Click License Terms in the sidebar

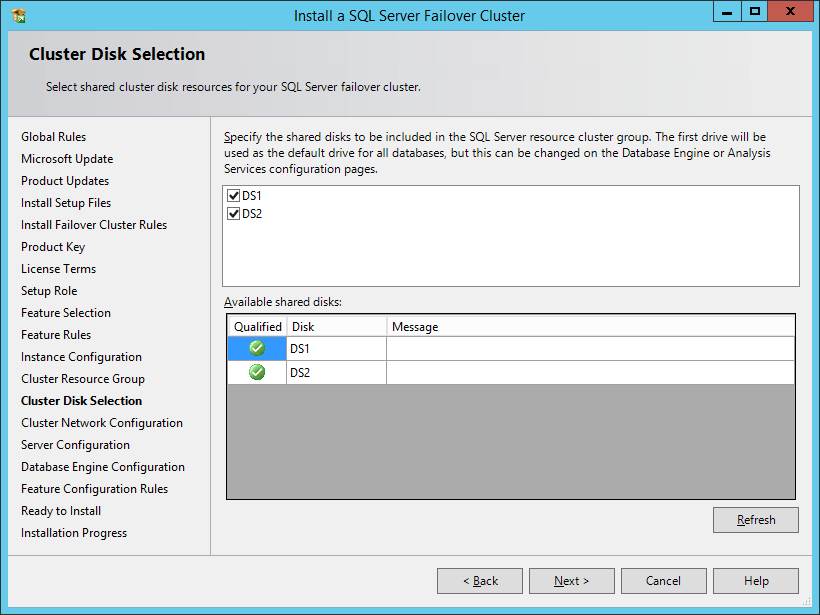click(59, 268)
